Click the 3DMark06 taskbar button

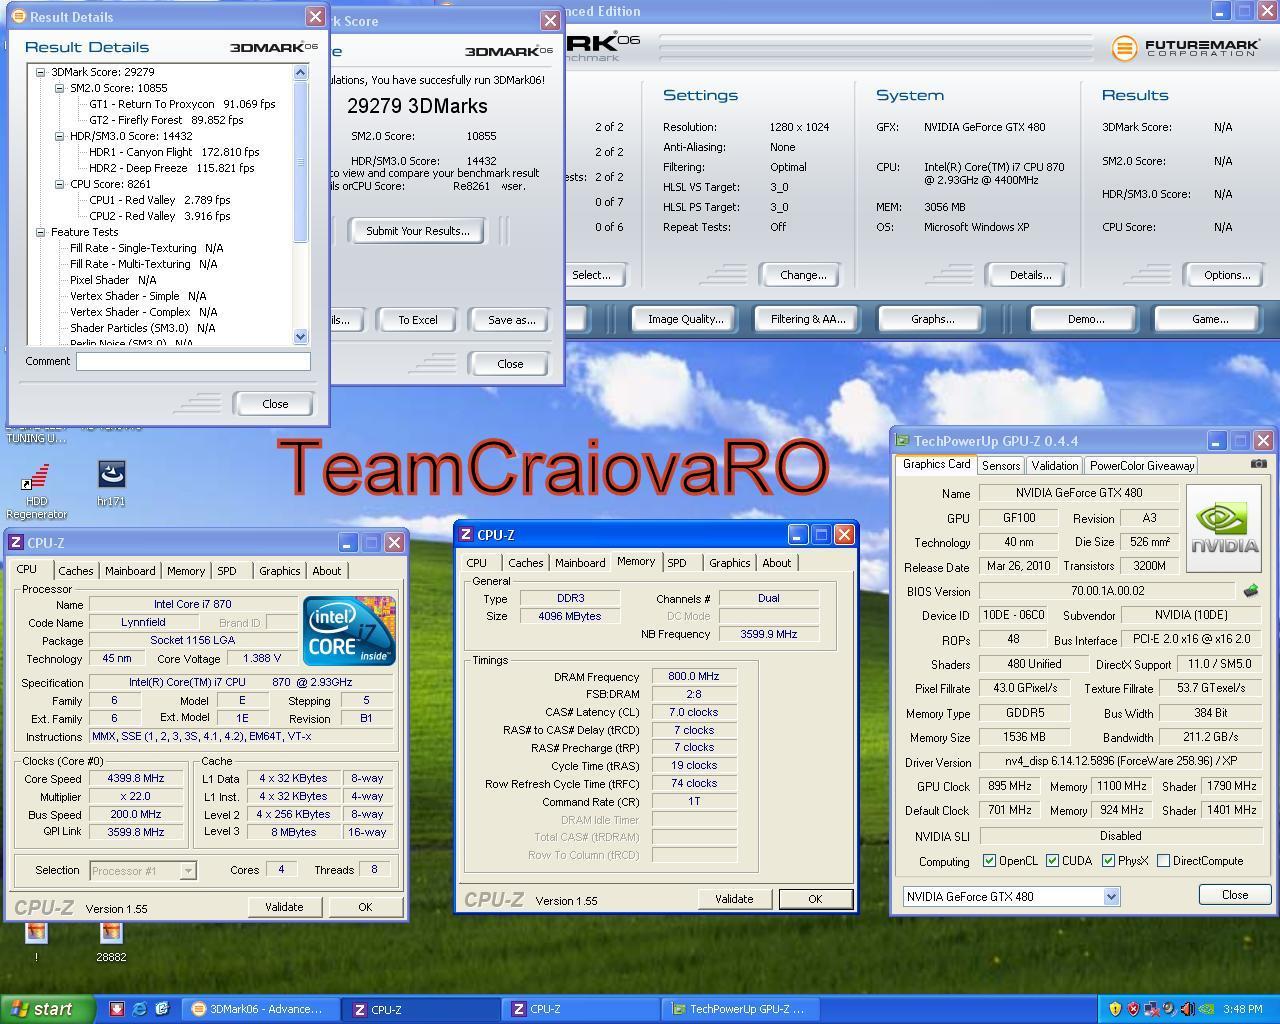[261, 1009]
